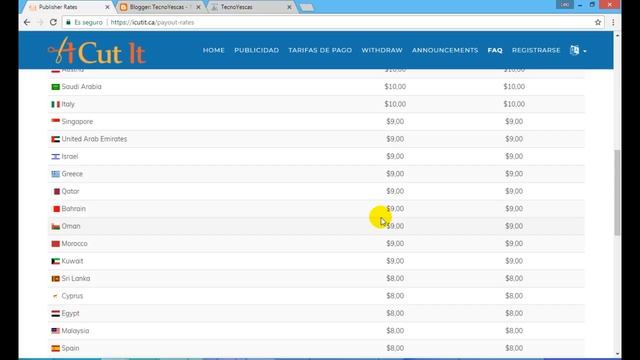Click the Malaysia flag icon

click(x=56, y=331)
